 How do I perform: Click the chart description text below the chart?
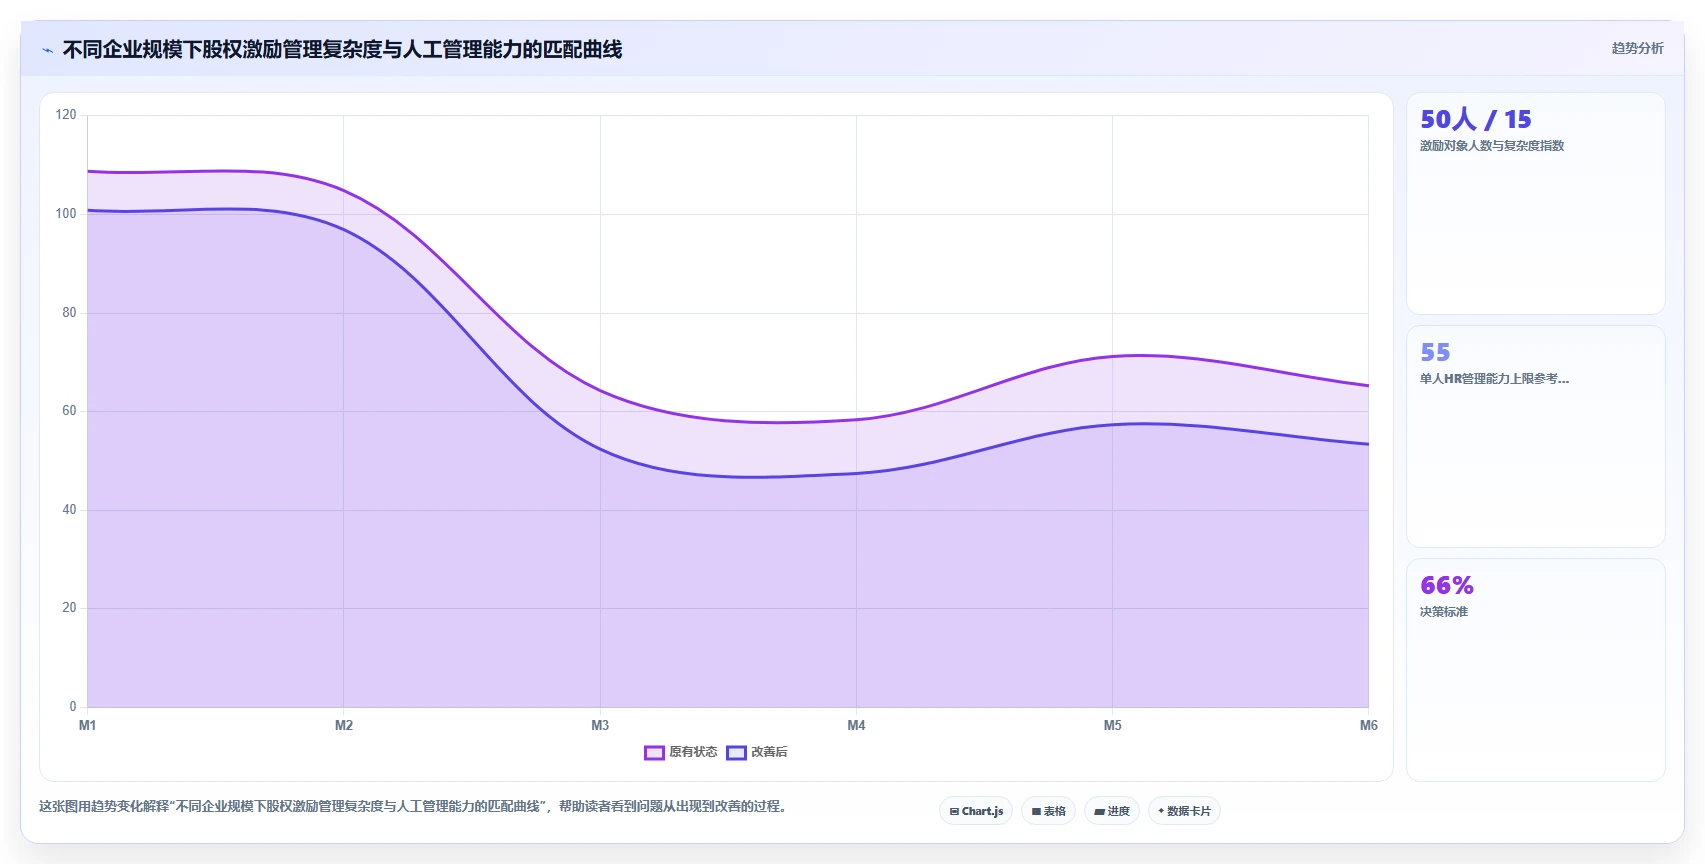click(414, 806)
